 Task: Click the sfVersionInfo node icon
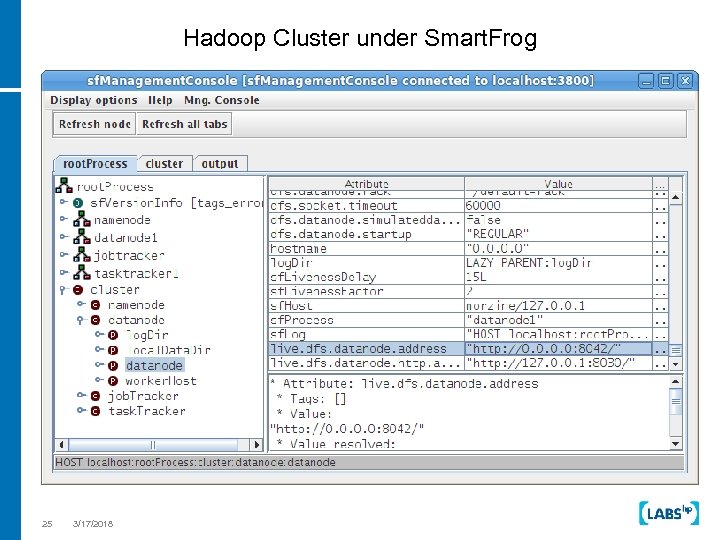(x=78, y=203)
